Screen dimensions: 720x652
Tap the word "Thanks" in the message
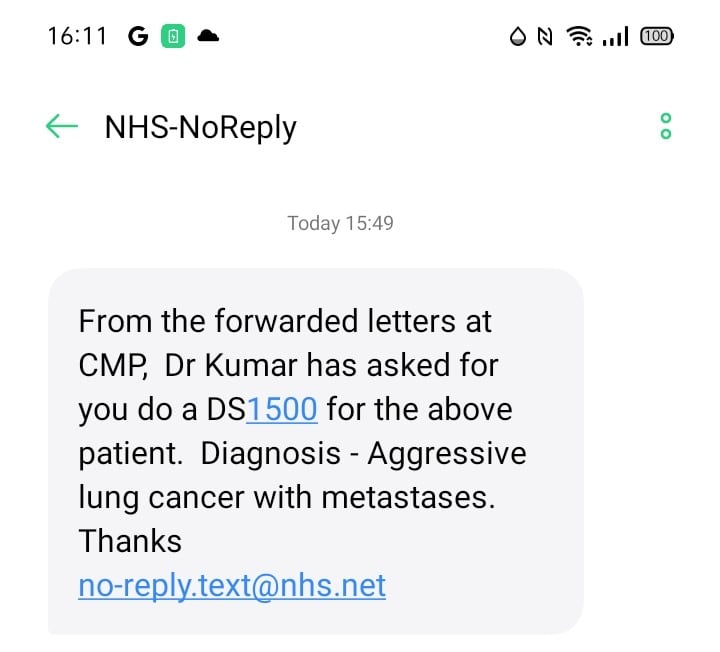pyautogui.click(x=130, y=541)
